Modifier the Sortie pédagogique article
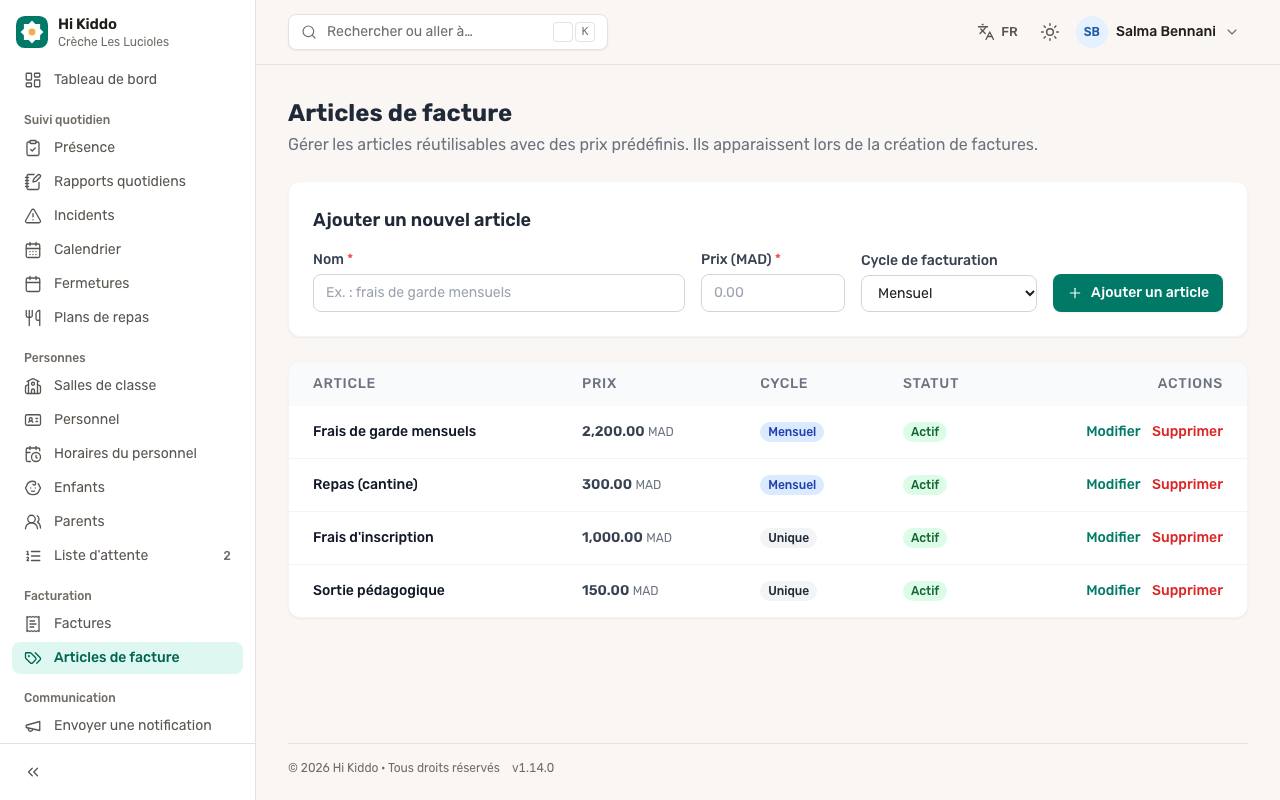Viewport: 1280px width, 800px height. point(1113,591)
